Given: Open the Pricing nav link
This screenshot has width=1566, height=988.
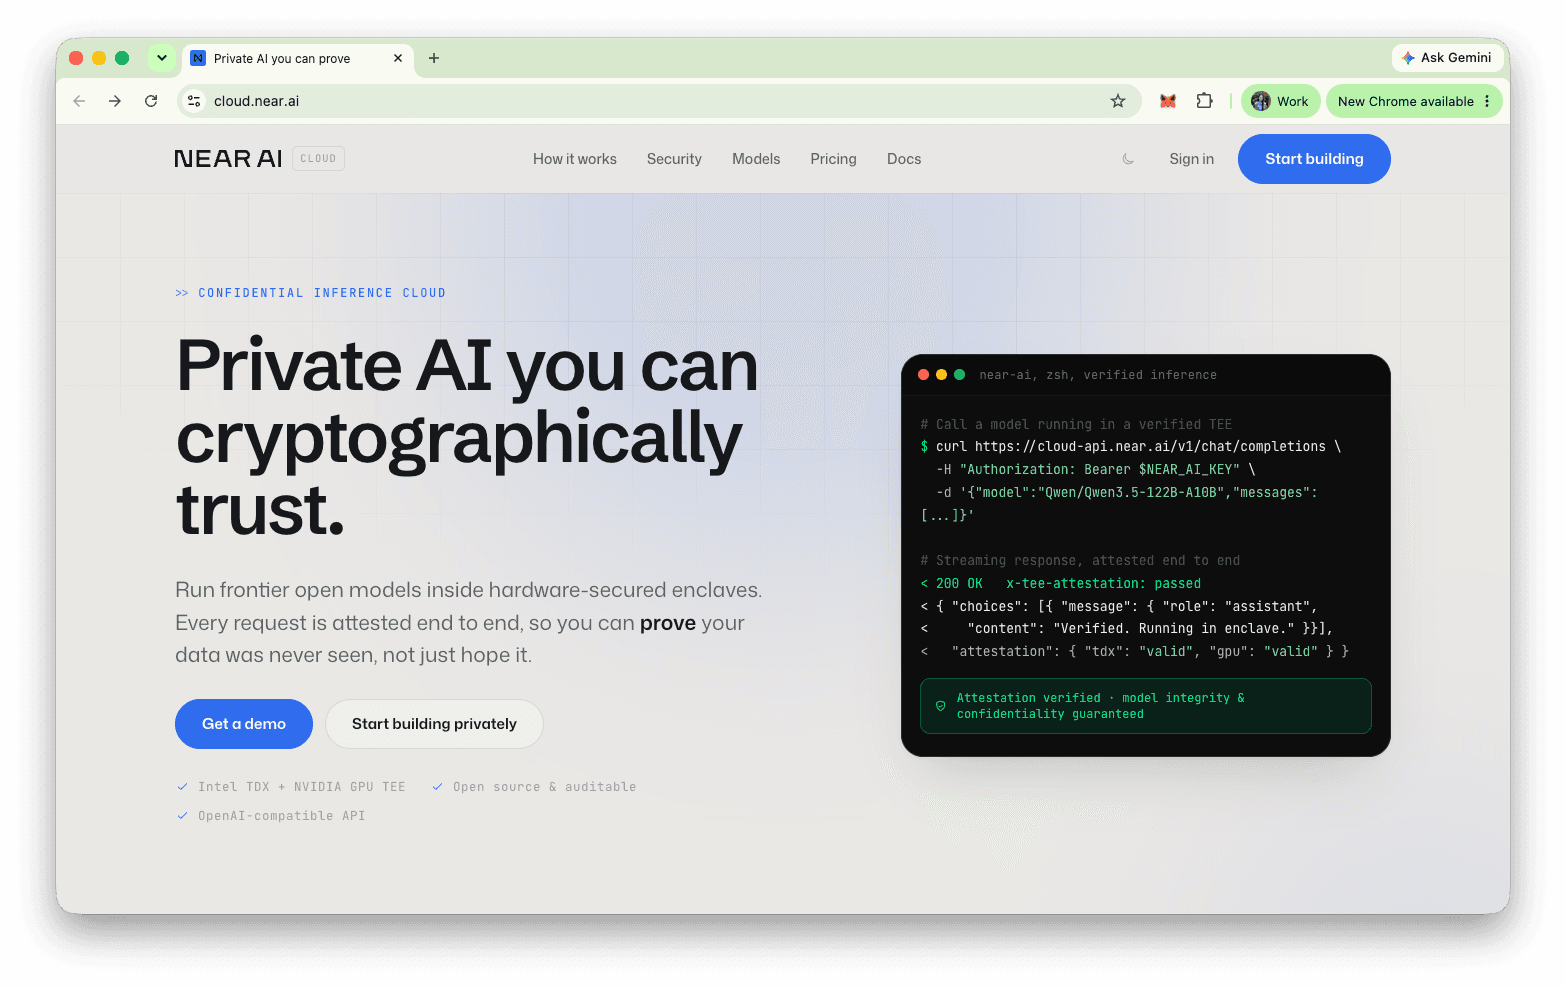Looking at the screenshot, I should [x=833, y=159].
